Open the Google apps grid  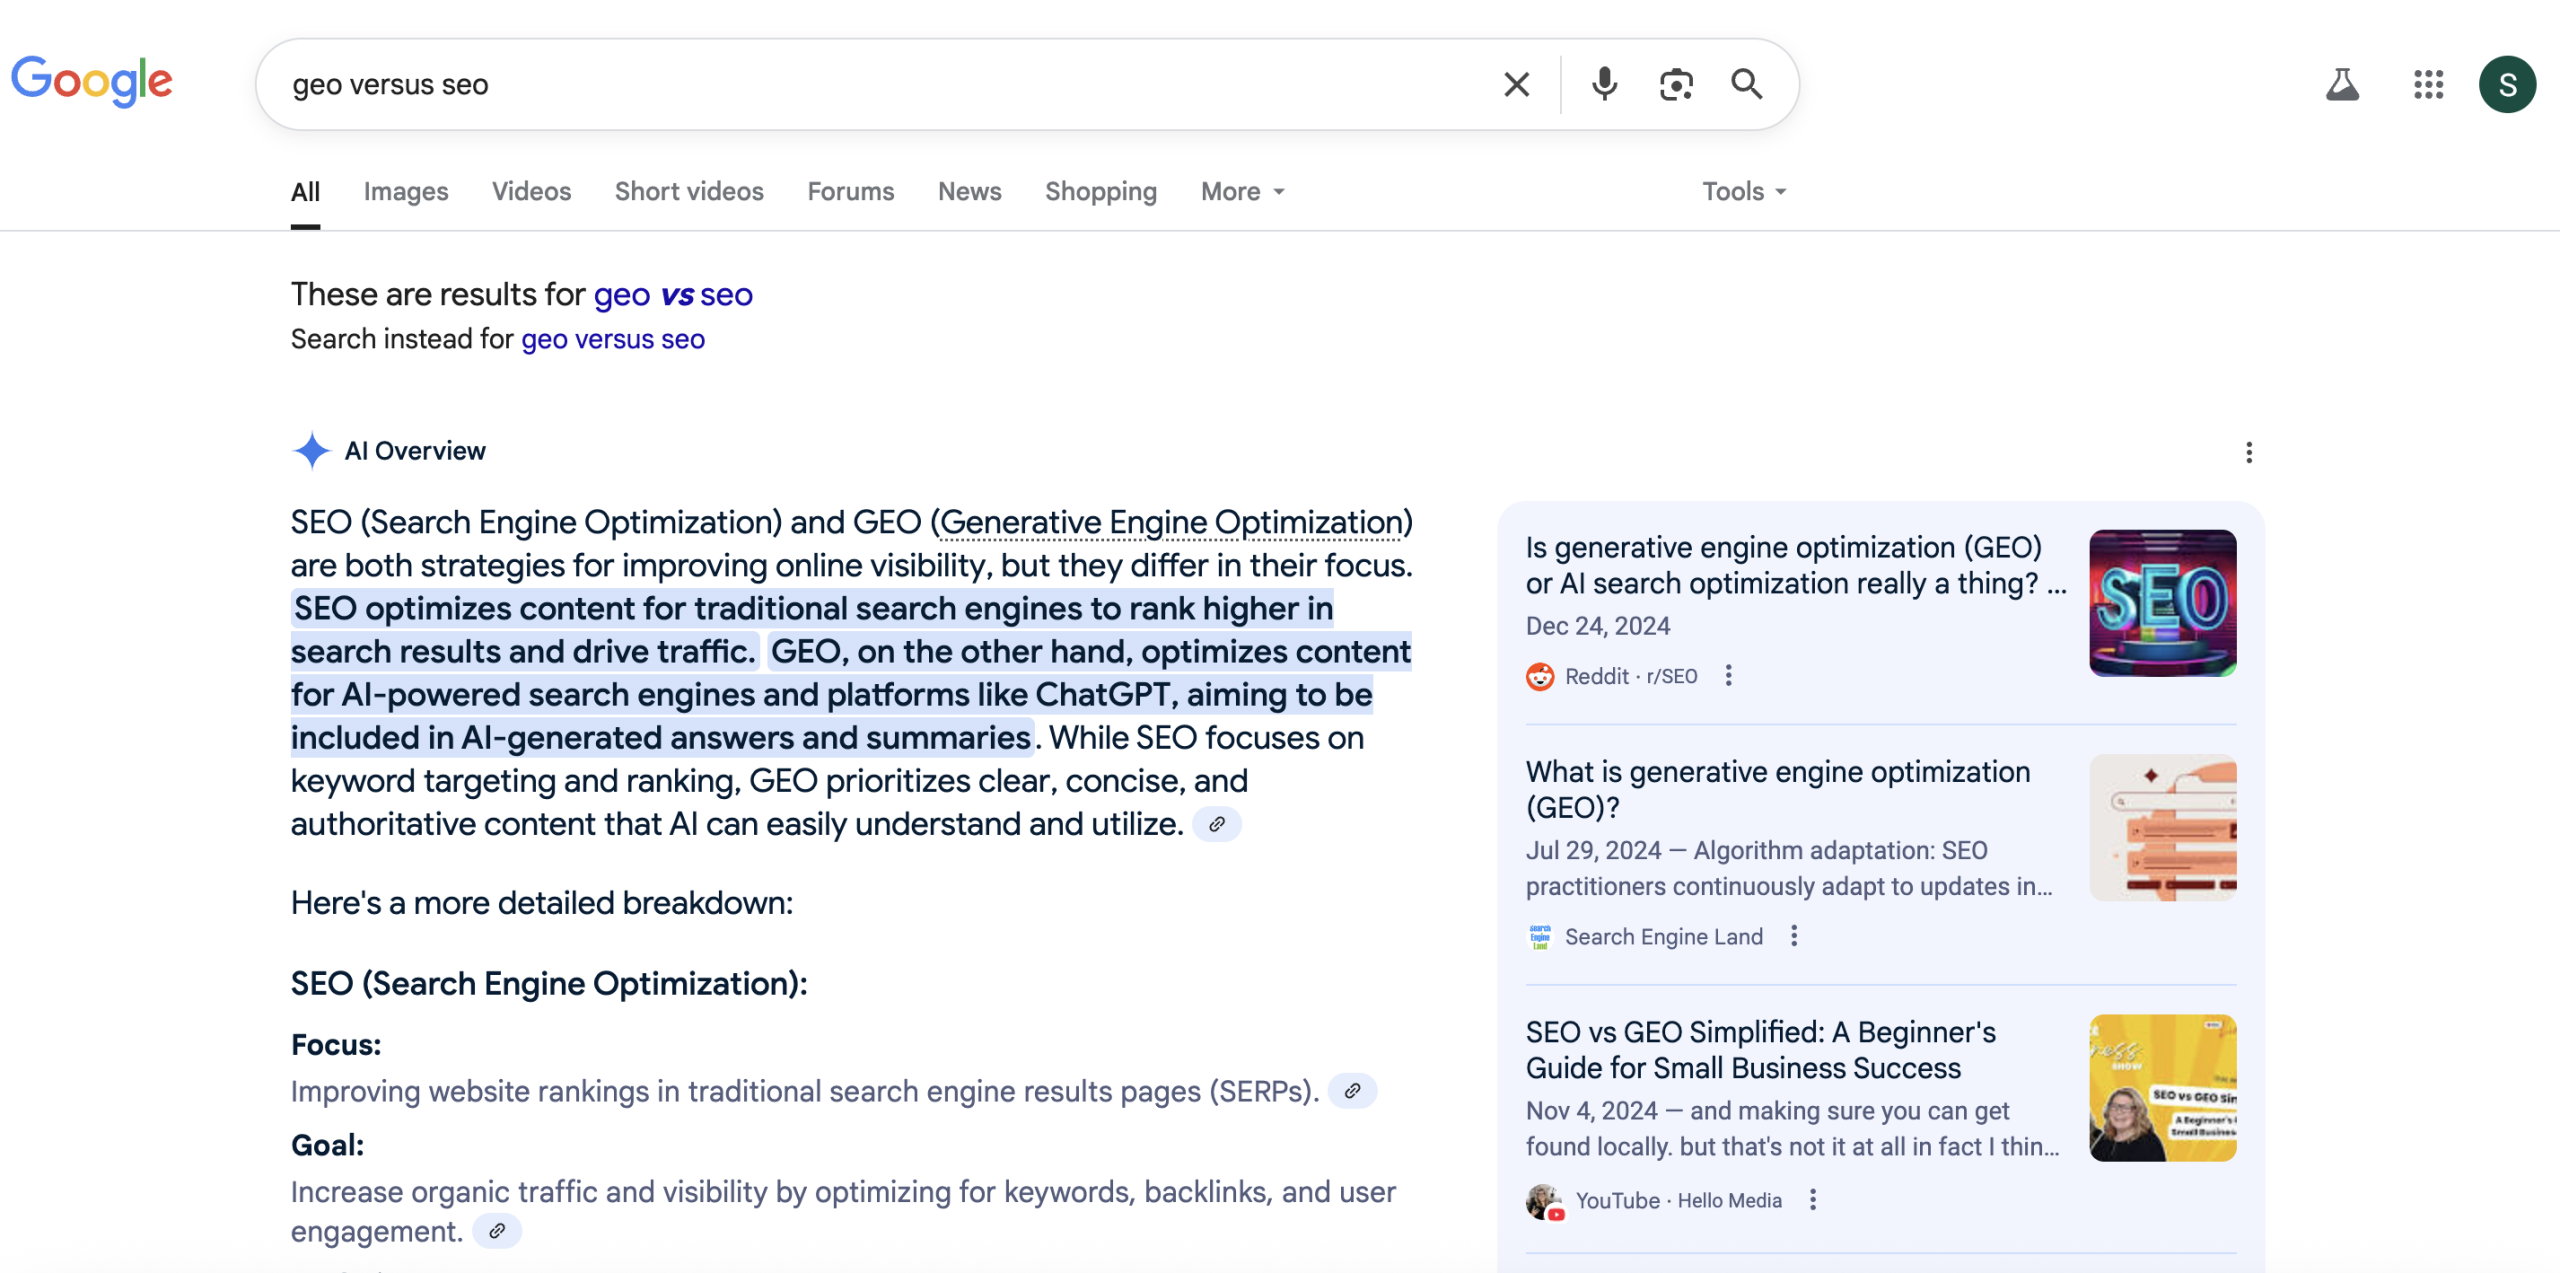click(2427, 84)
